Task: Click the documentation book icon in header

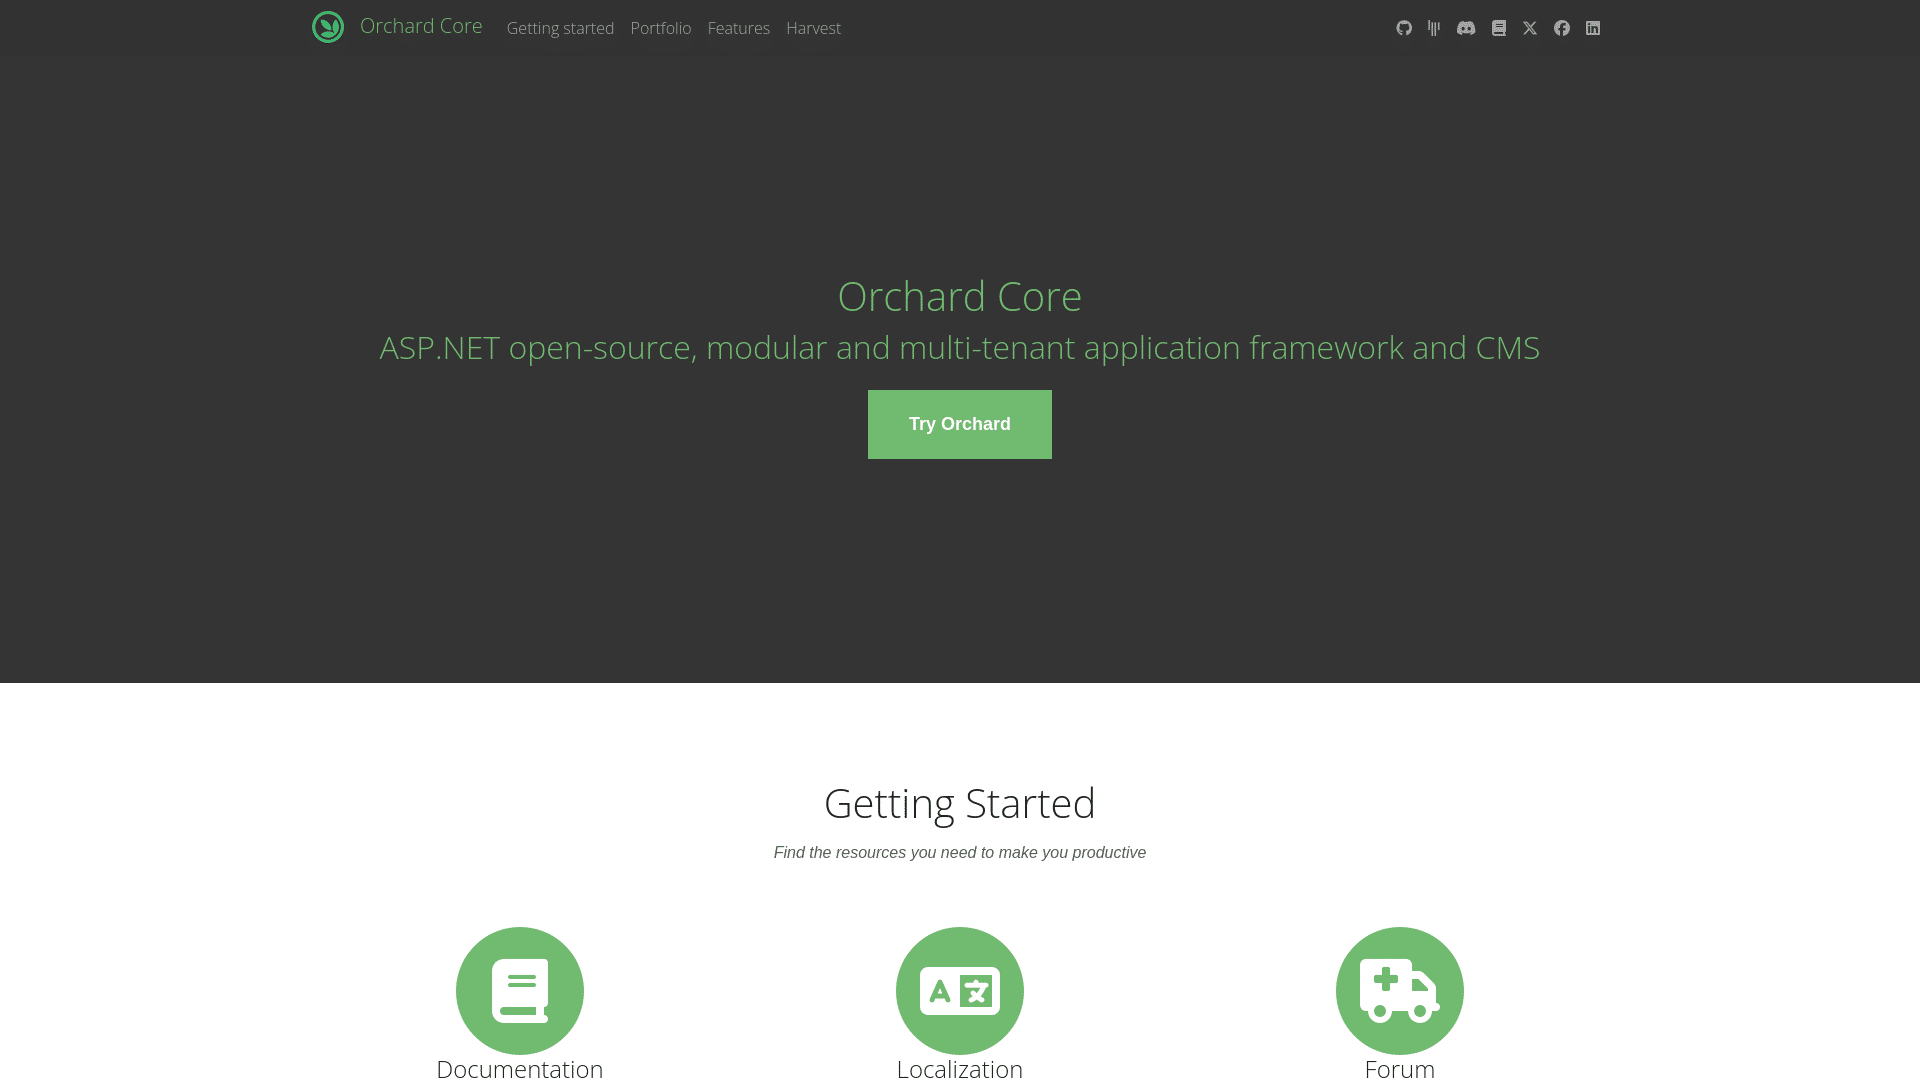Action: click(1499, 28)
